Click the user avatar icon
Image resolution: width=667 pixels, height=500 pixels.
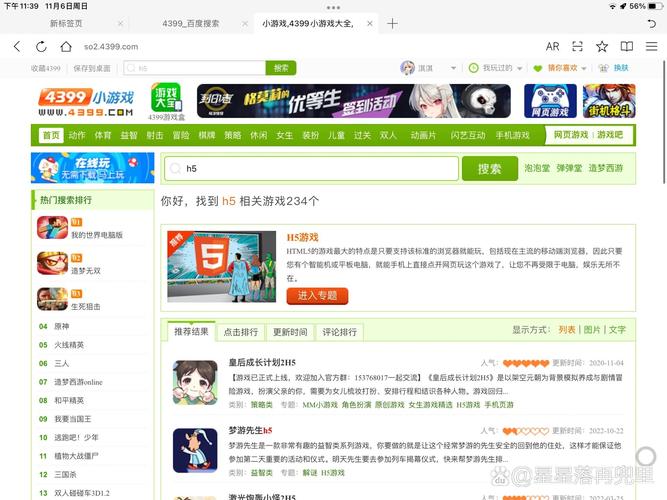coord(408,68)
